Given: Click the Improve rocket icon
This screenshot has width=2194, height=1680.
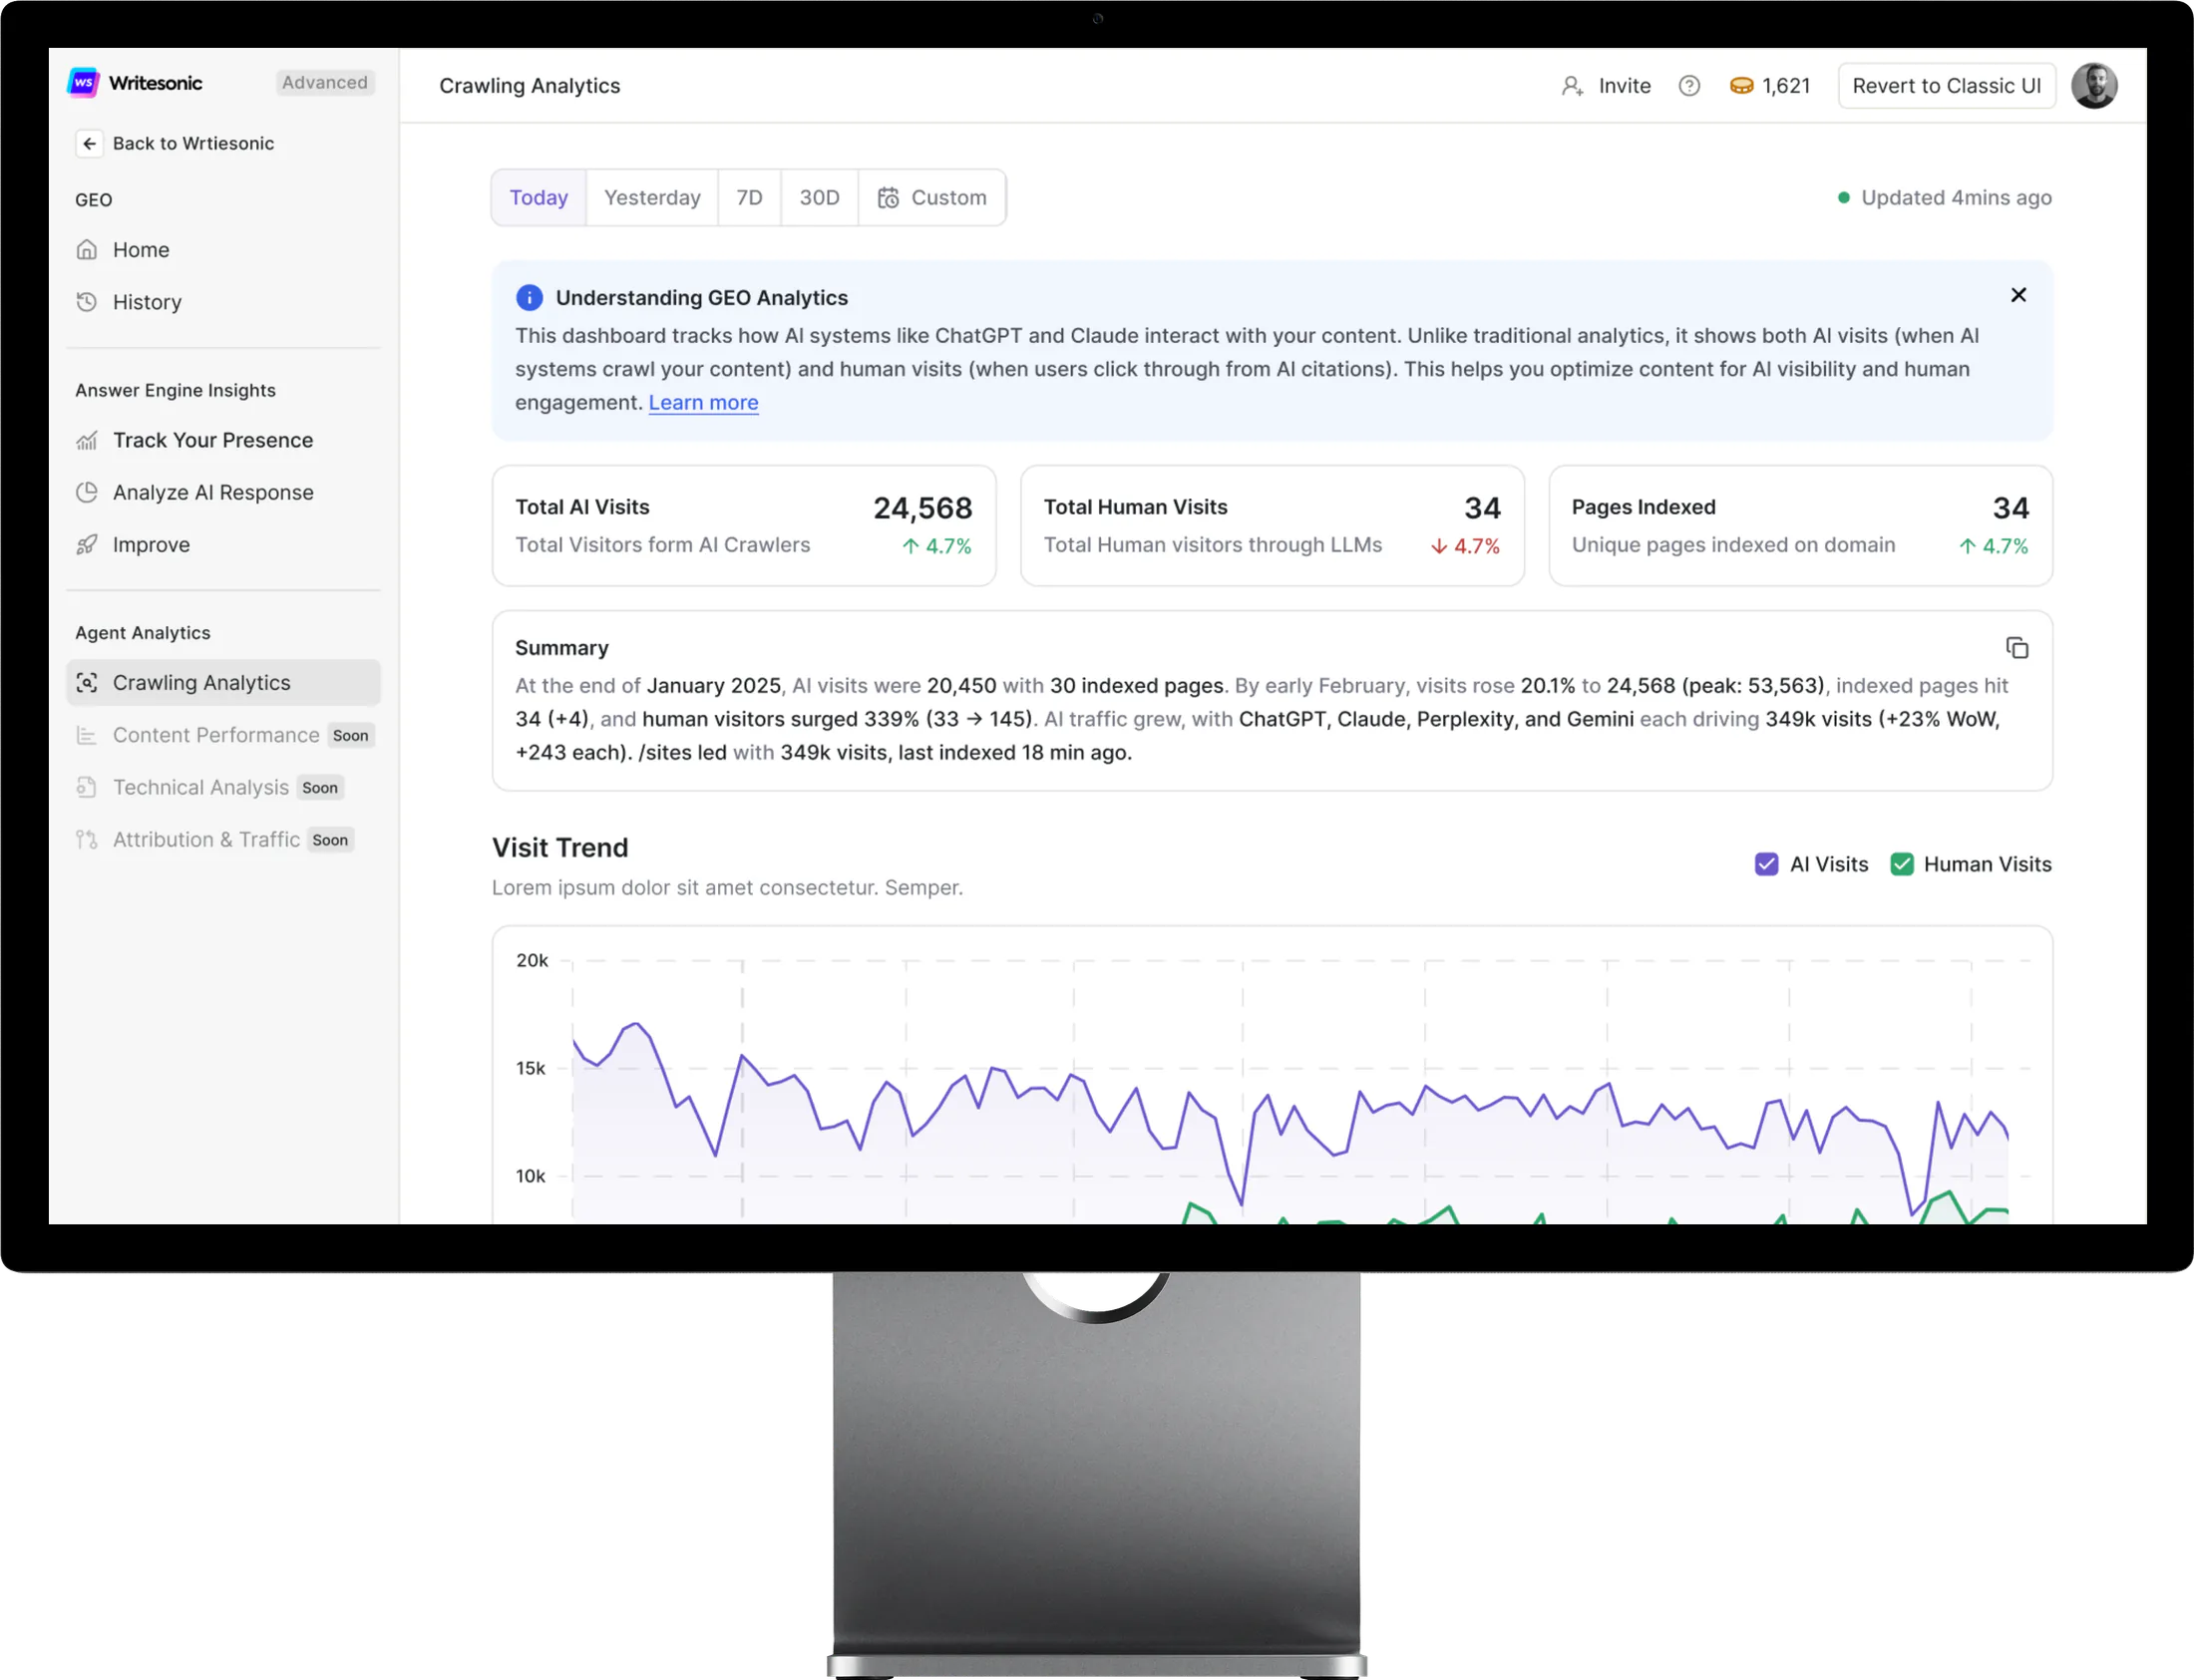Looking at the screenshot, I should tap(87, 545).
